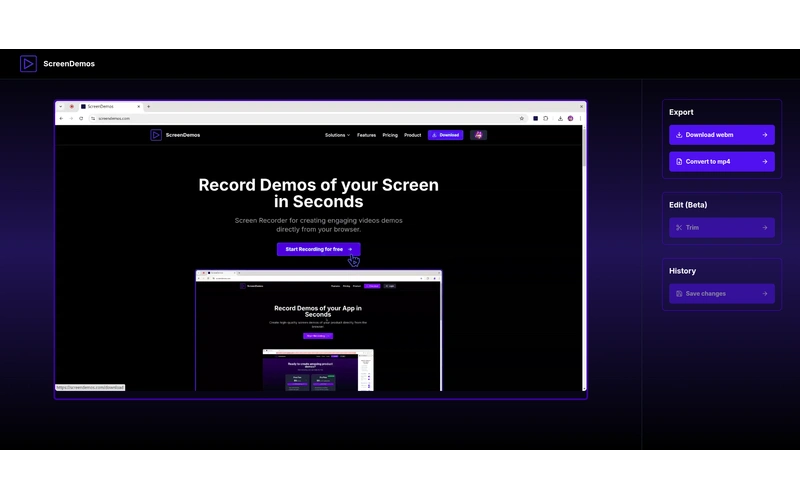Click the screendemos.com address bar

308,118
